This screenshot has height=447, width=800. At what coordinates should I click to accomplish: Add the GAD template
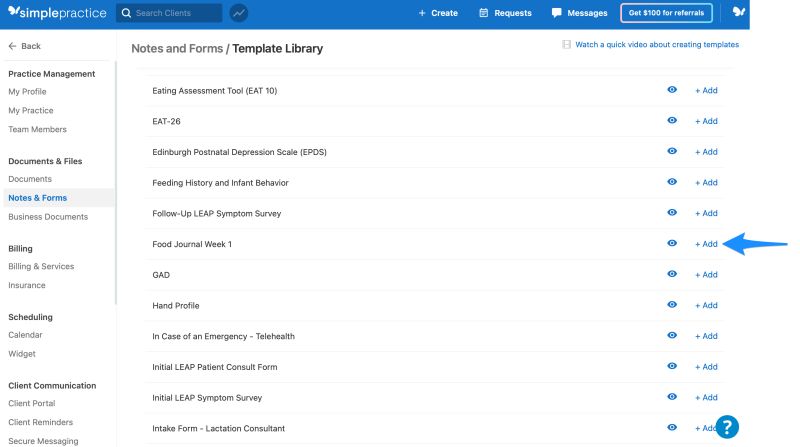[x=706, y=275]
